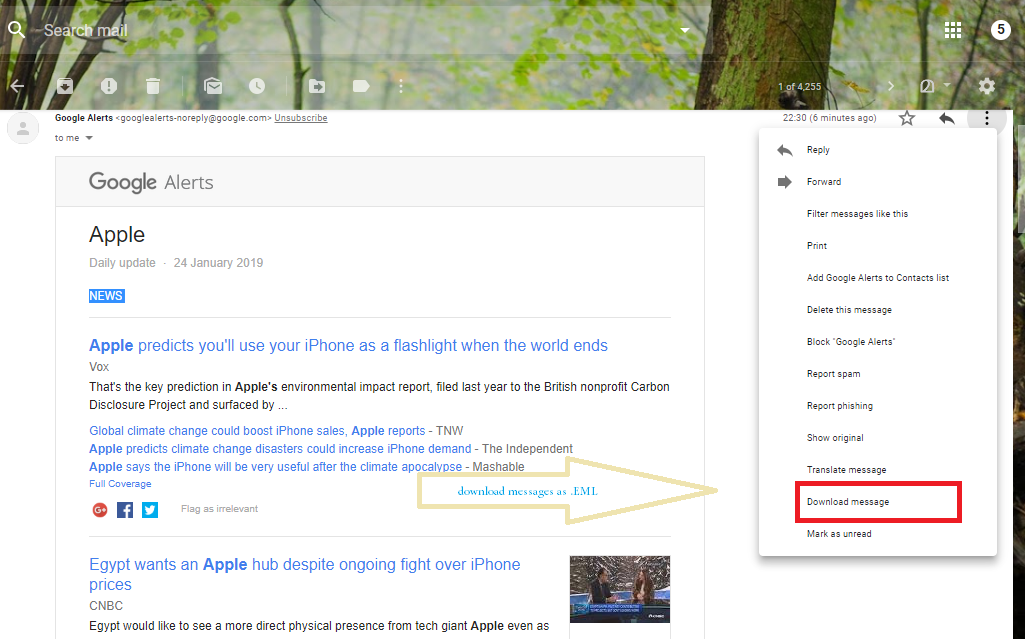
Task: Open the search options dropdown arrow
Action: 684,30
